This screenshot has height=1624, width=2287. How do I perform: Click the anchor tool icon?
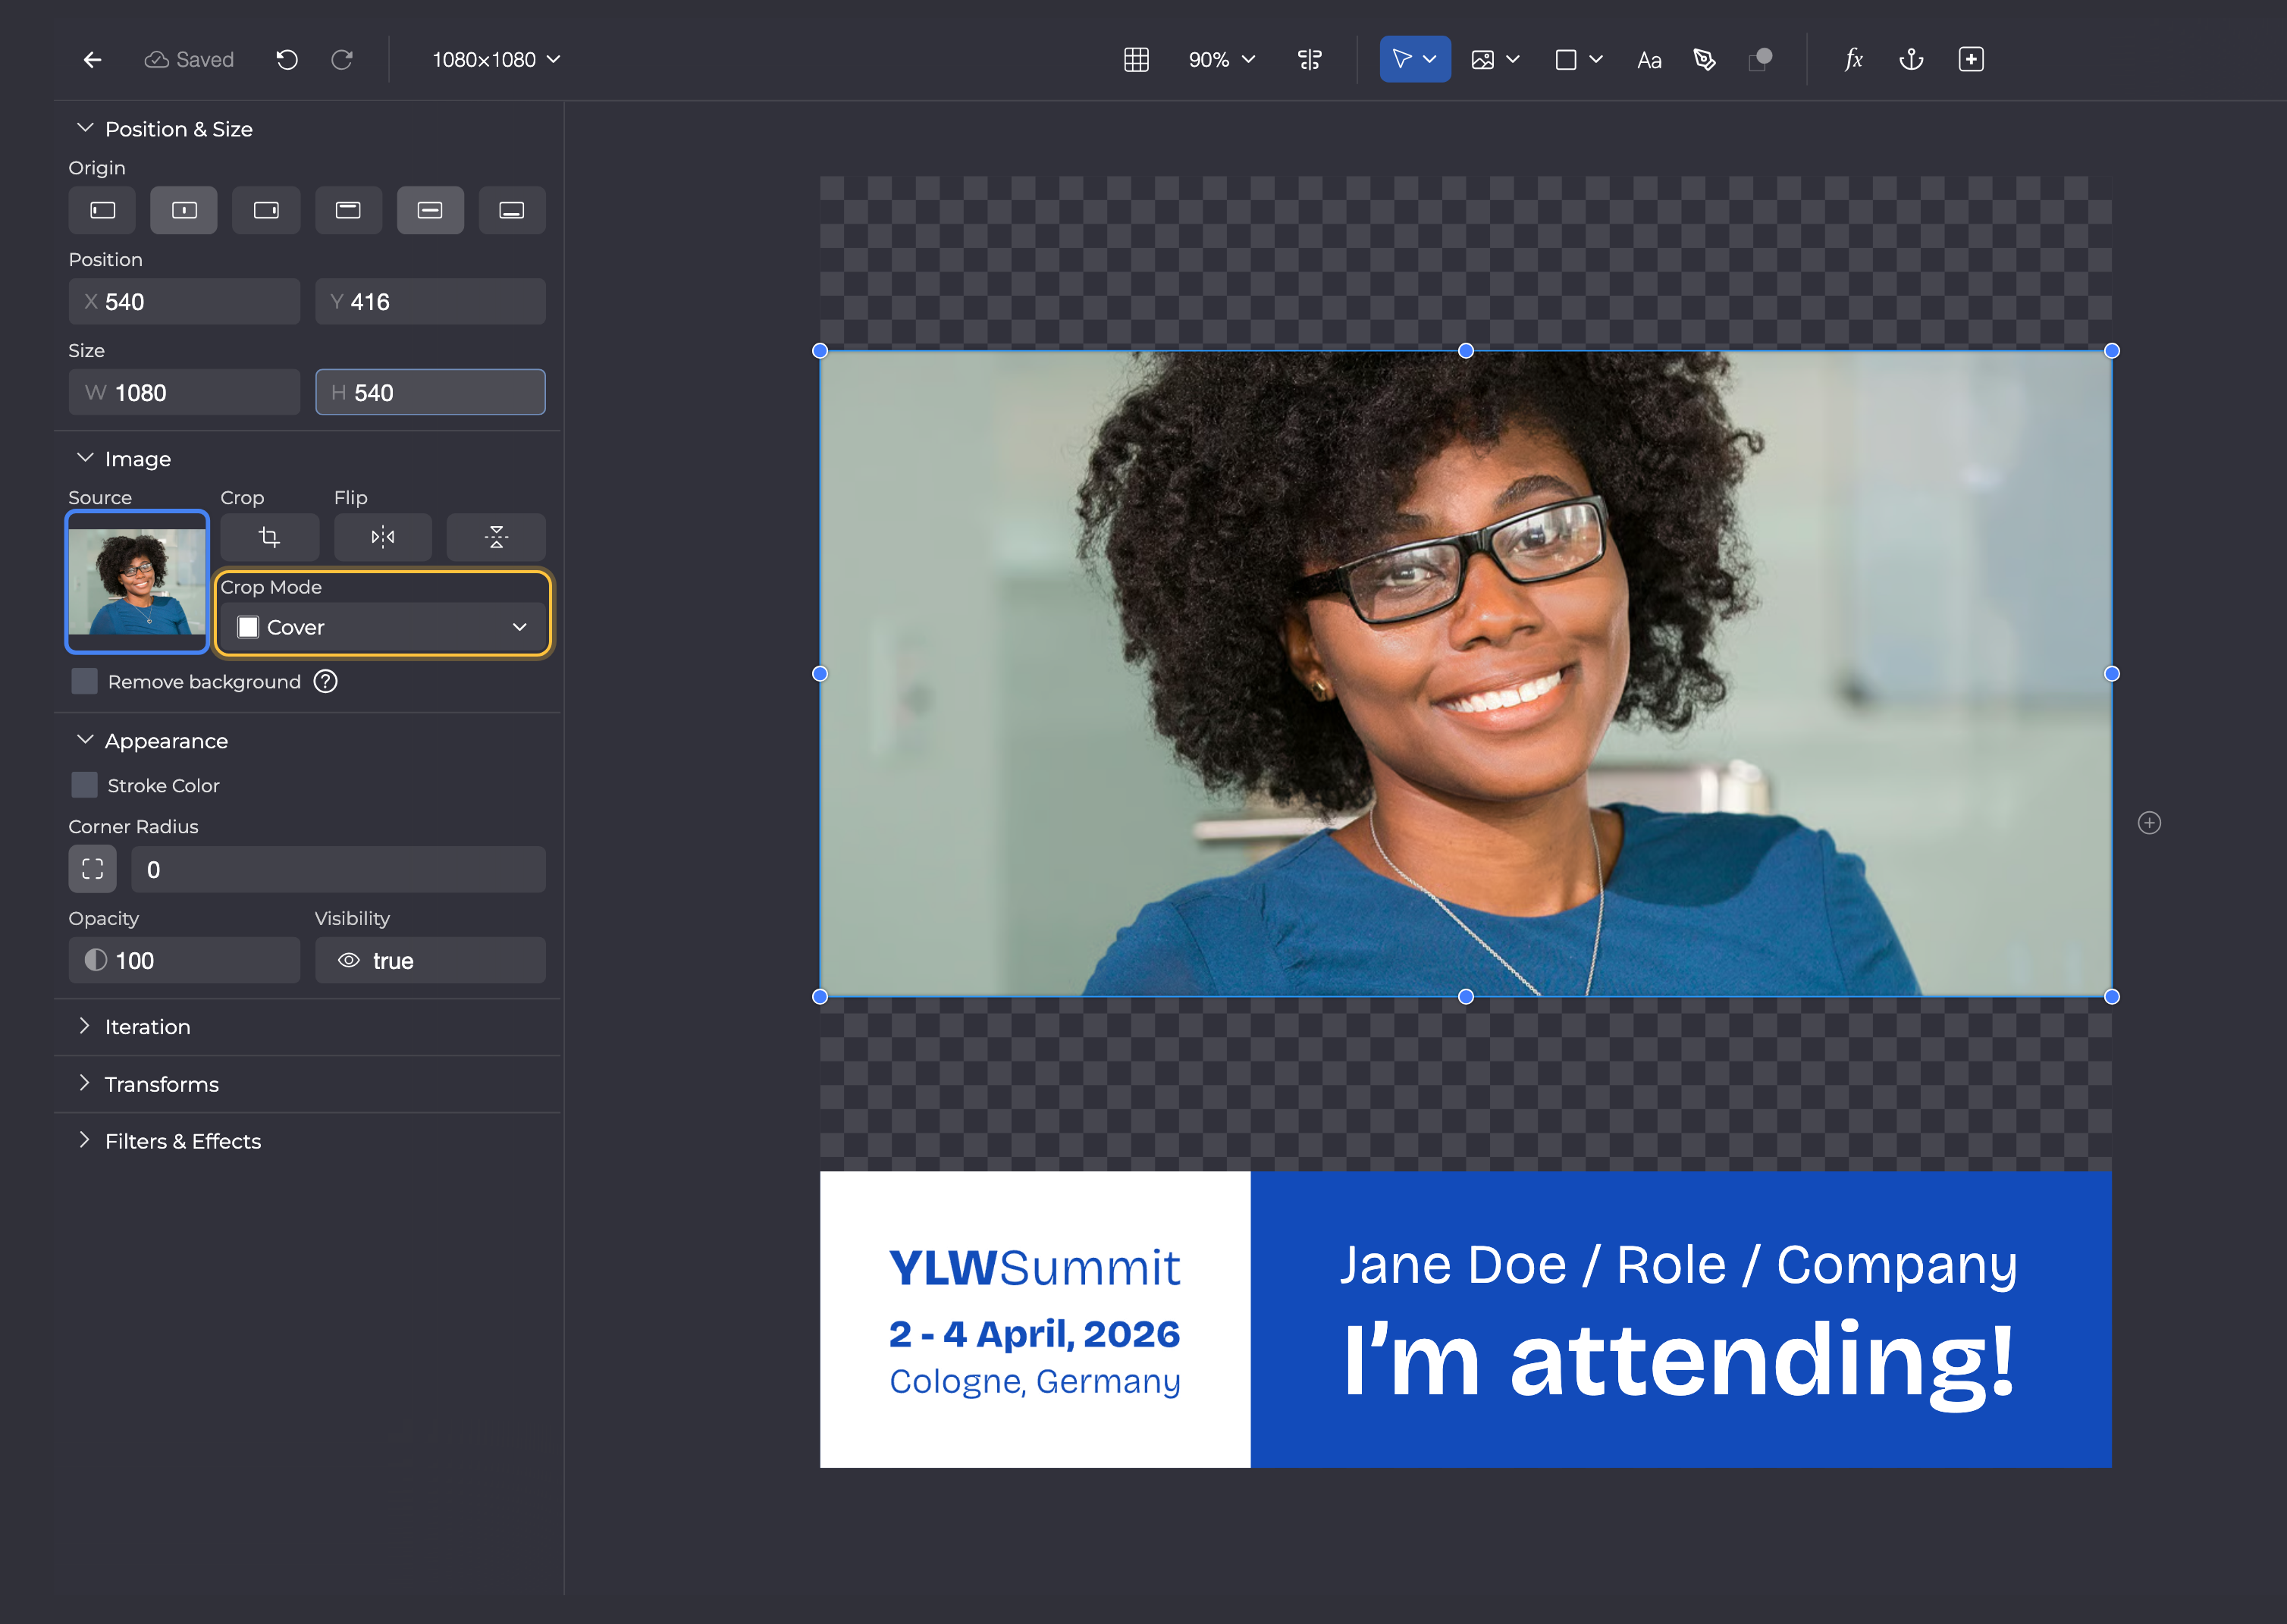(x=1911, y=60)
